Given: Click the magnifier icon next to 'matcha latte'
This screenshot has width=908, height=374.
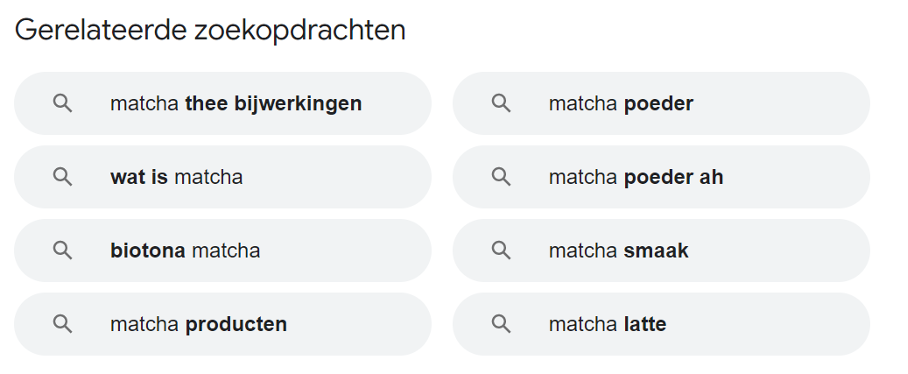Looking at the screenshot, I should tap(501, 324).
